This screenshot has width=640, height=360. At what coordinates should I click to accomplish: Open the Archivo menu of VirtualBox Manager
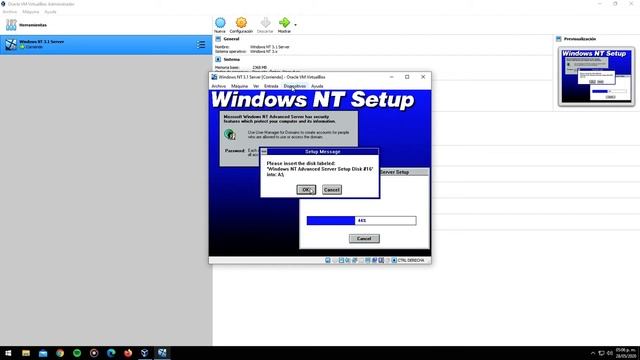coord(10,12)
